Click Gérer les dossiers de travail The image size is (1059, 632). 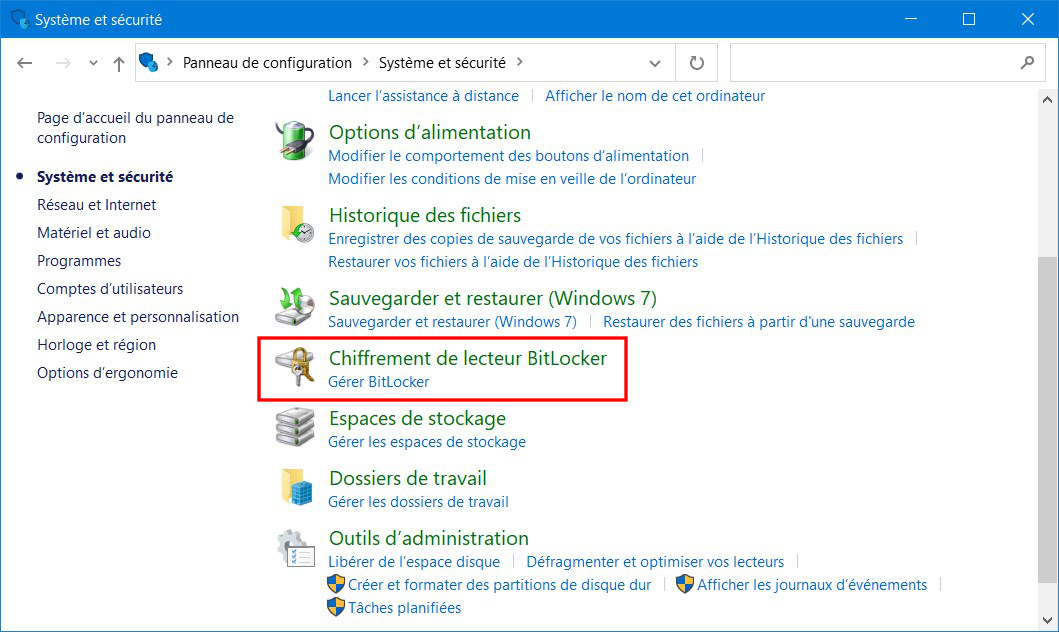click(419, 502)
